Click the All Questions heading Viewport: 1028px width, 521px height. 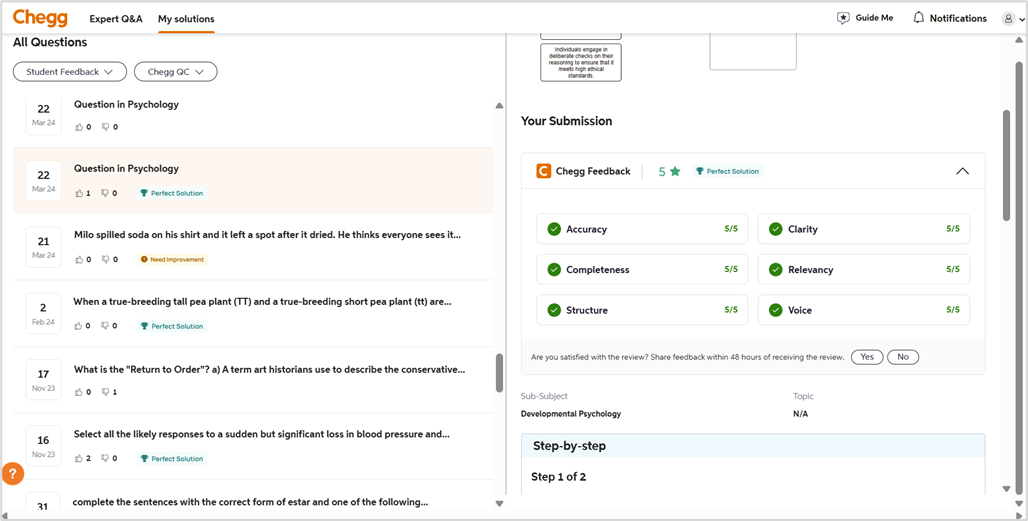pyautogui.click(x=50, y=42)
